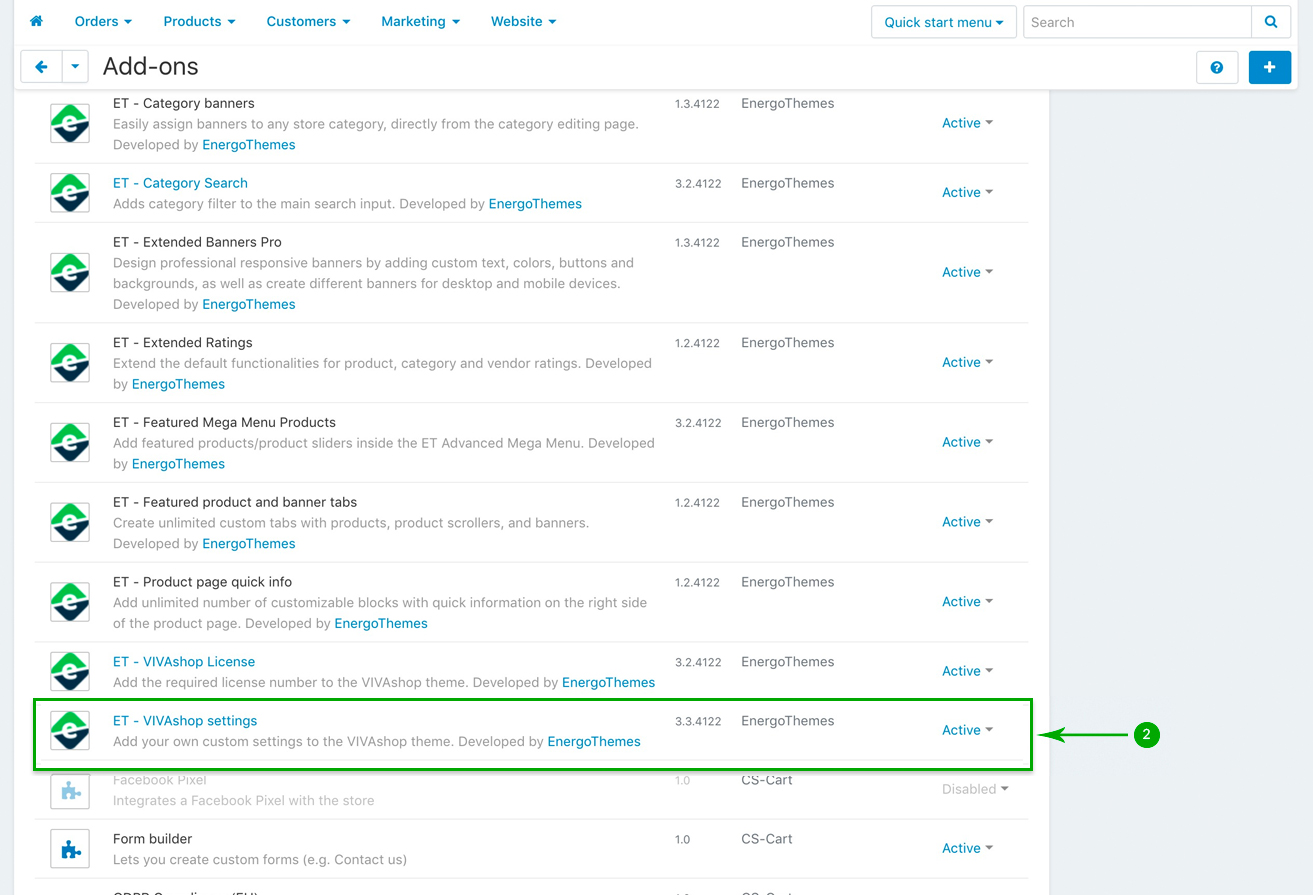Click ET - Extended Banners Pro logo
This screenshot has height=895, width=1313.
coord(70,272)
